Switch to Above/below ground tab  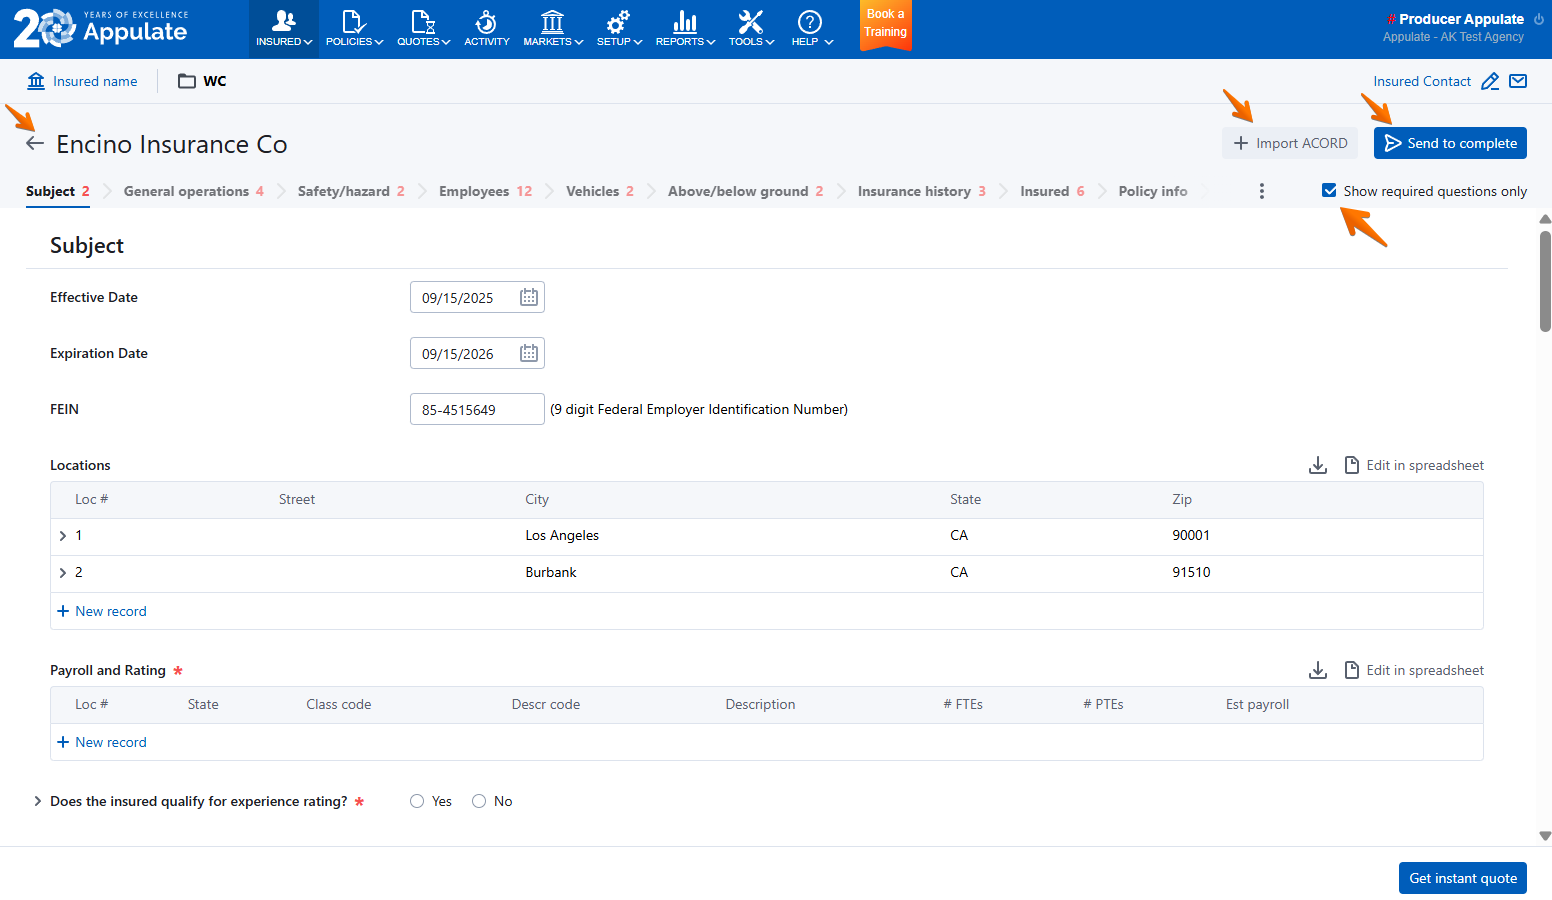(x=746, y=191)
